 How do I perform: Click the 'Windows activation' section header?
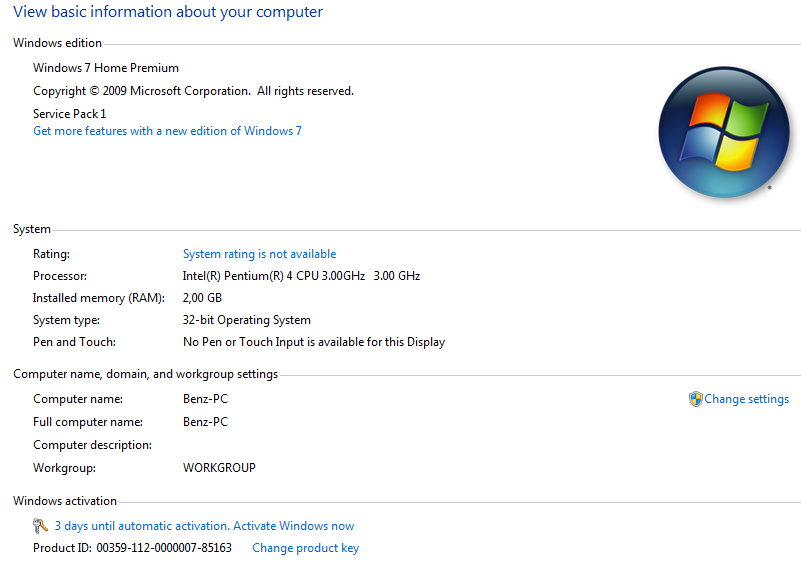tap(65, 501)
